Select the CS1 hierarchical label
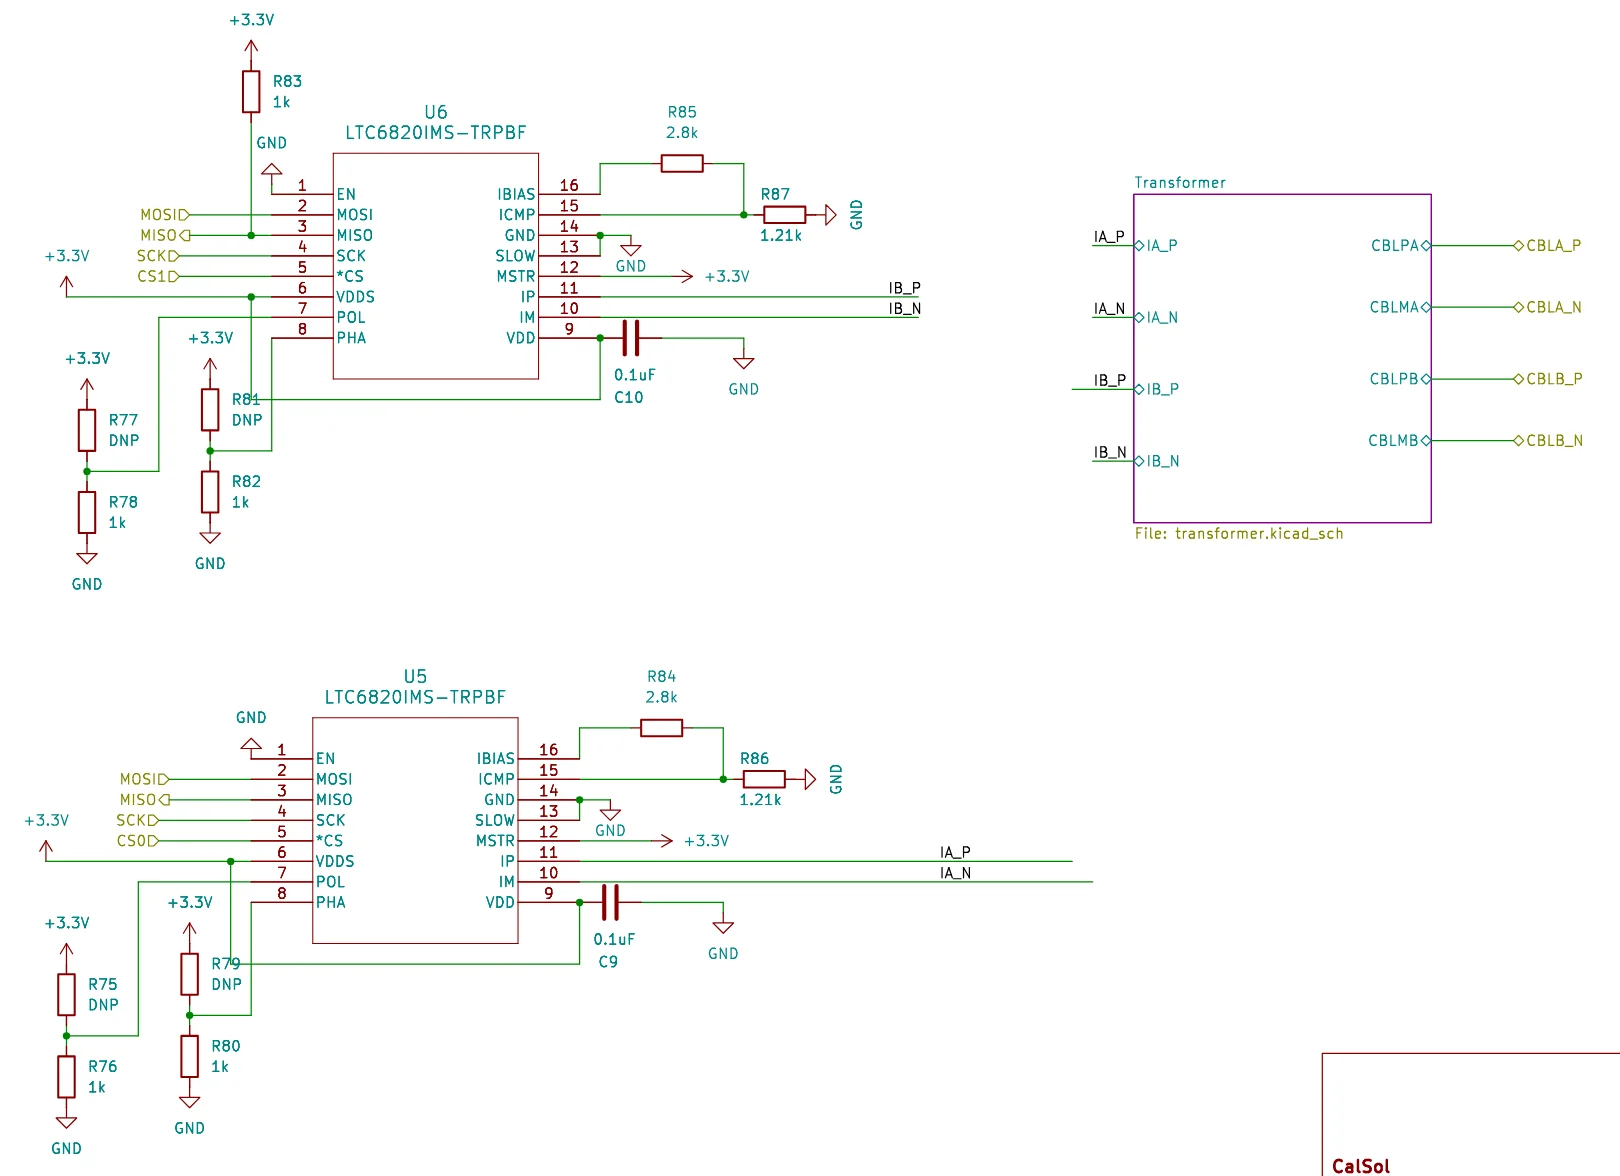This screenshot has width=1620, height=1176. [x=158, y=276]
